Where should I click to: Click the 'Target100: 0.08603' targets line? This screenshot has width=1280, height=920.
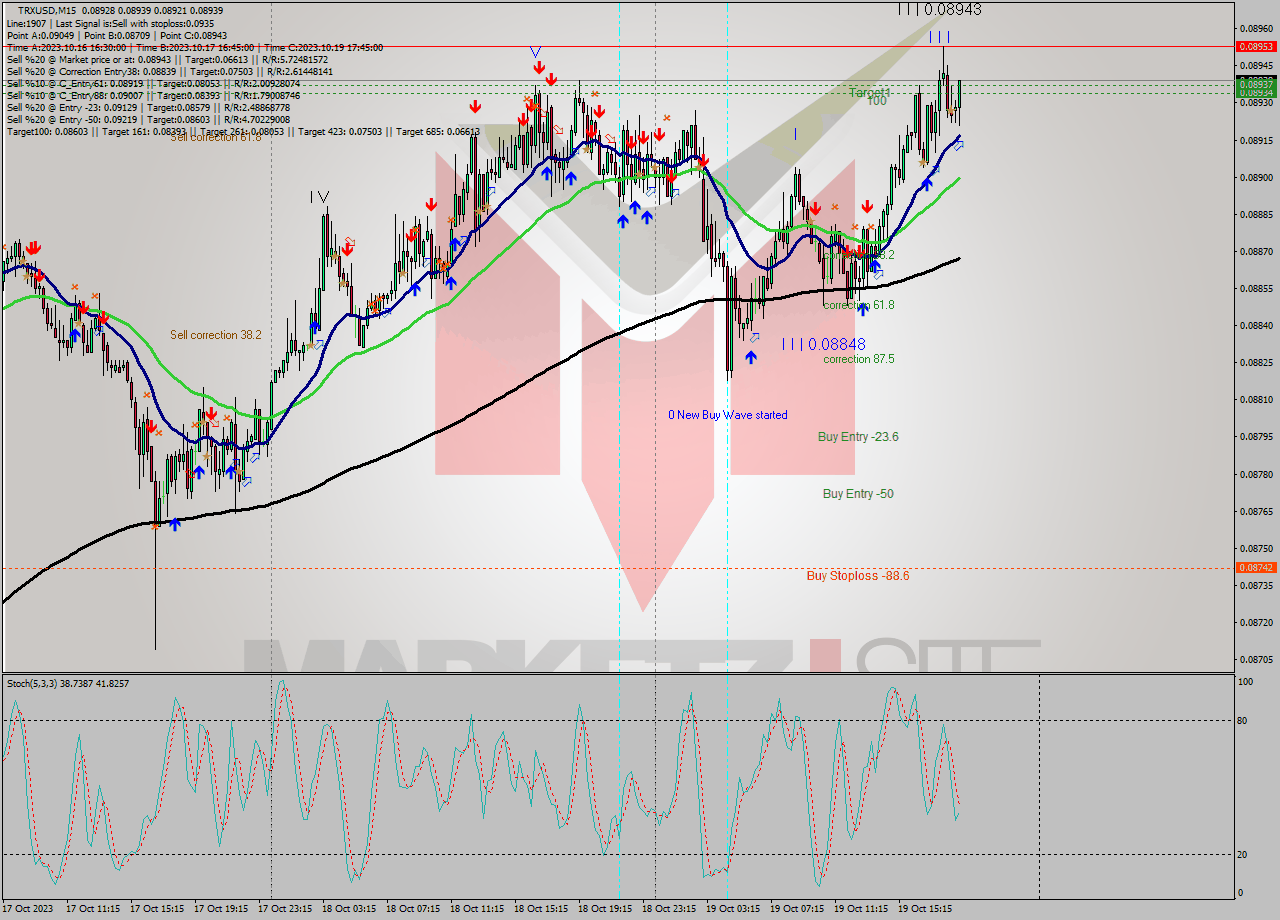(243, 131)
